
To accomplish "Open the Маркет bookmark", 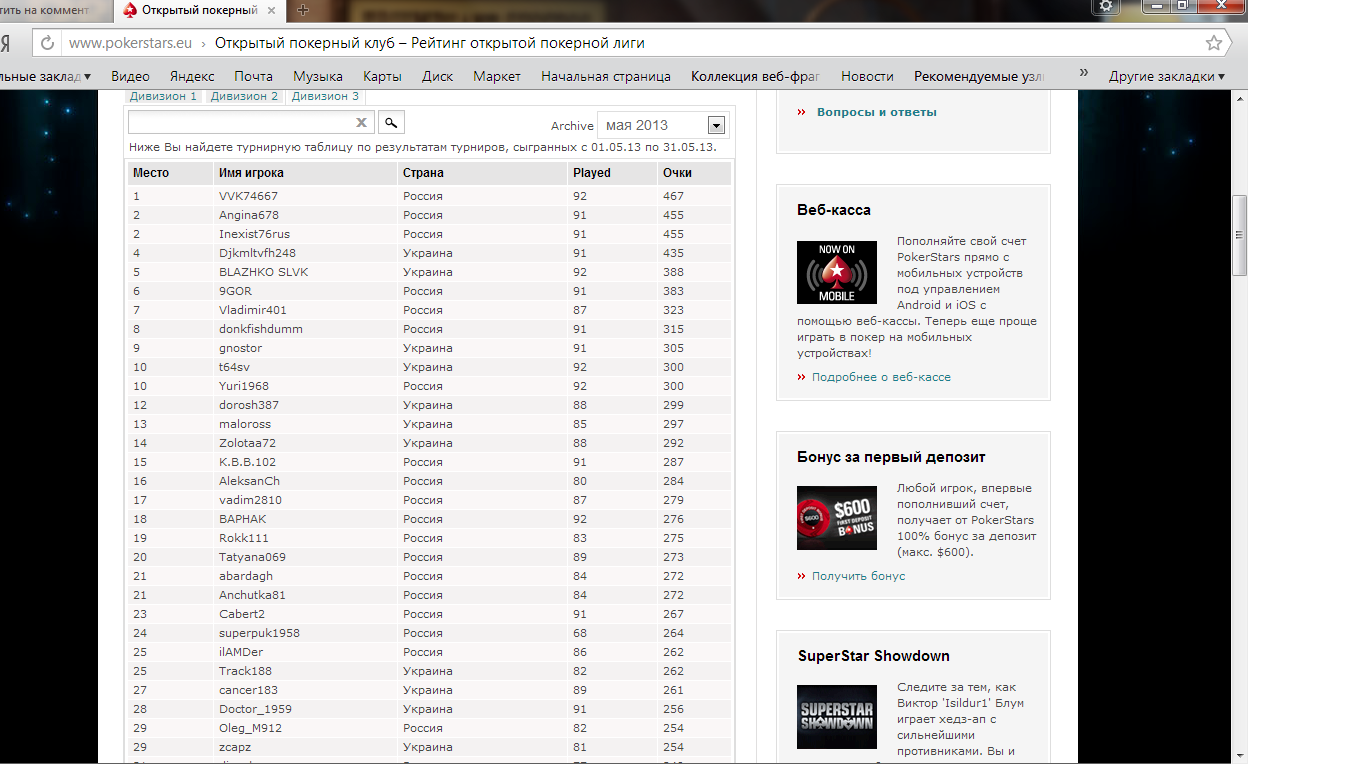I will 497,76.
